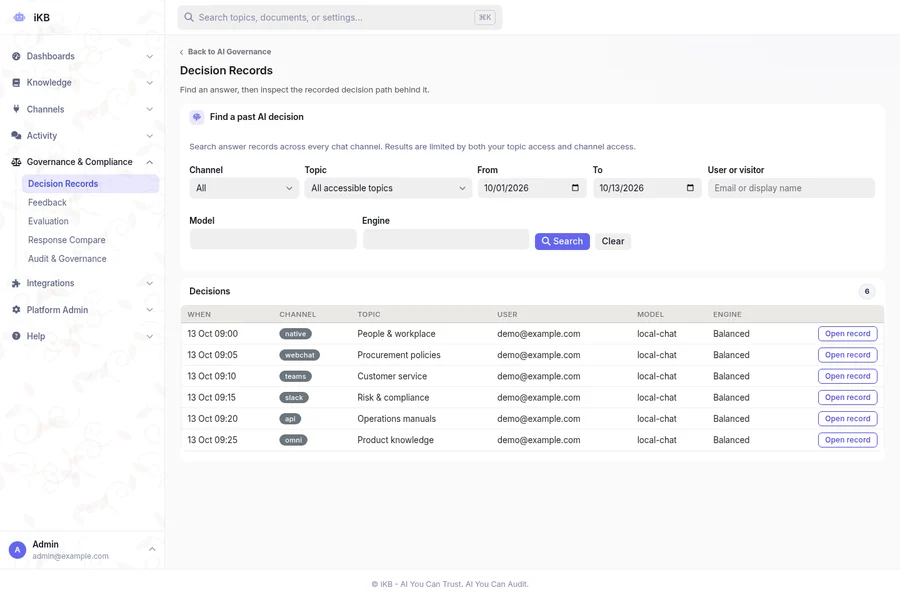
Task: Click the Search button
Action: (x=562, y=241)
